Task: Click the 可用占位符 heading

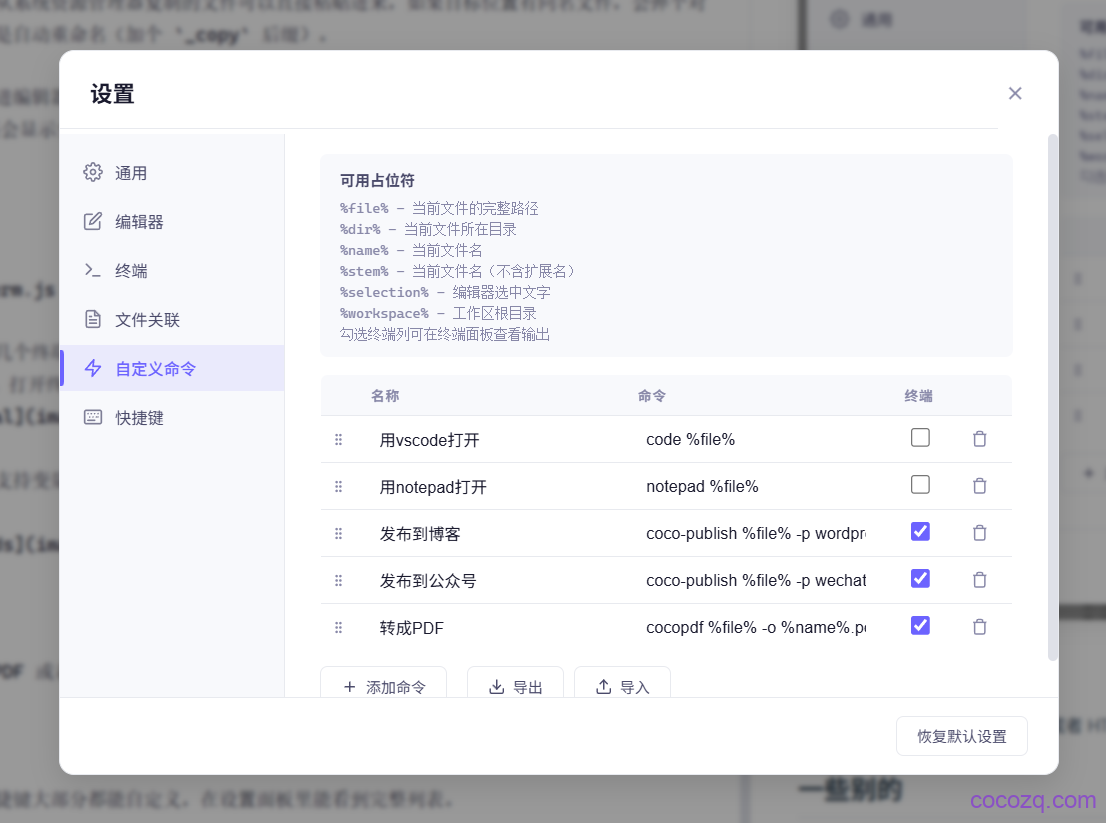Action: click(377, 181)
